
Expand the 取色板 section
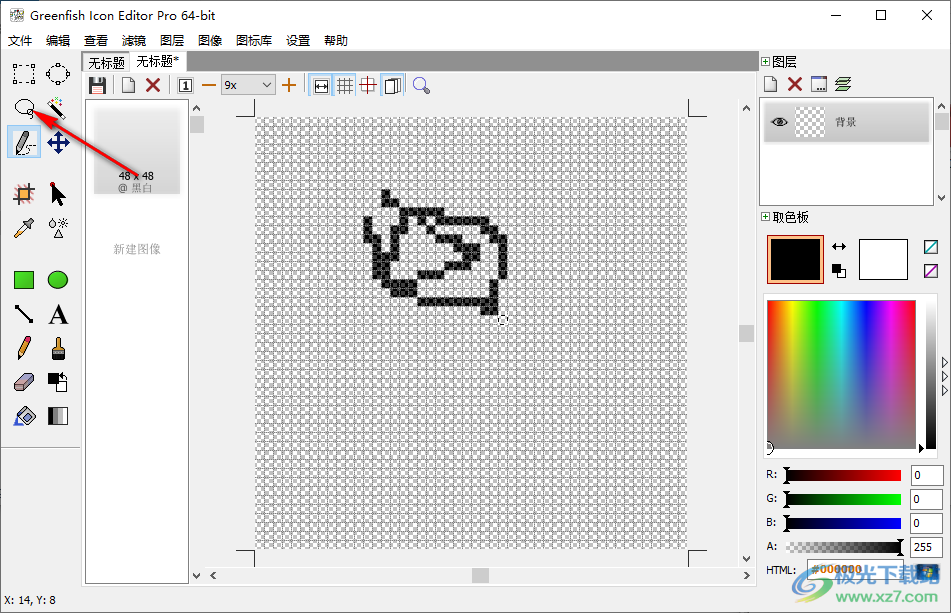click(x=765, y=217)
